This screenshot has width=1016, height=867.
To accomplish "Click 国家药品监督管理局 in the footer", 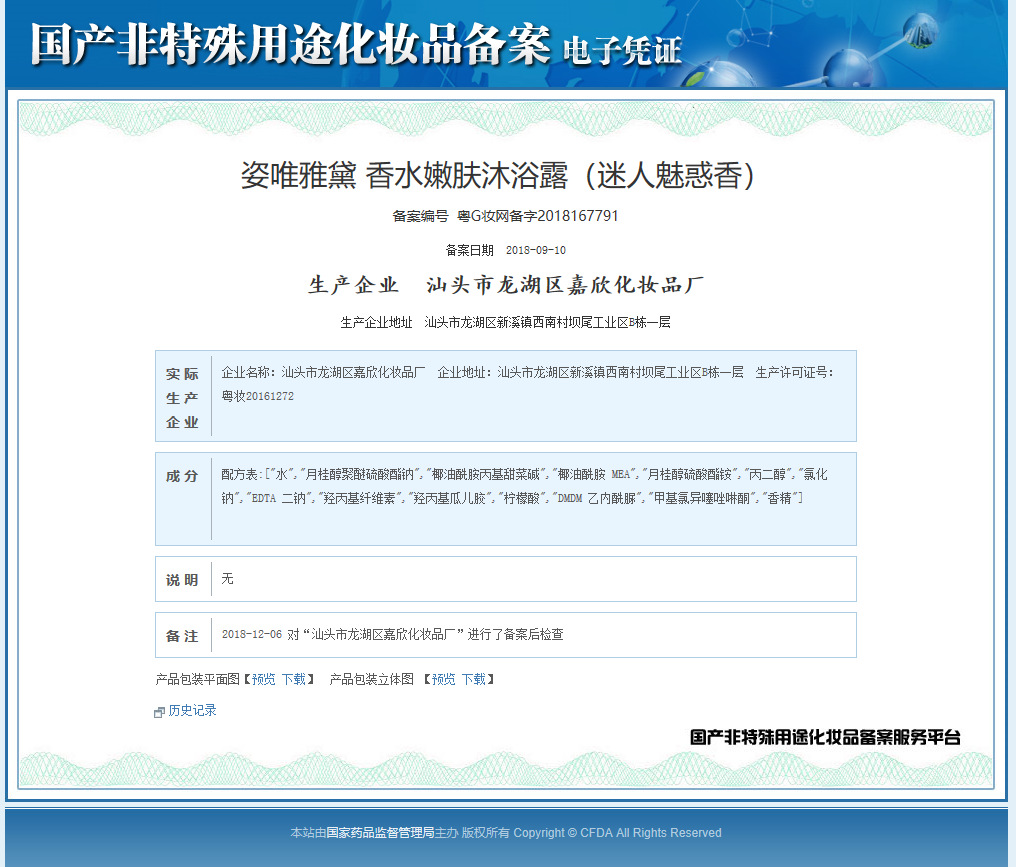I will (380, 833).
